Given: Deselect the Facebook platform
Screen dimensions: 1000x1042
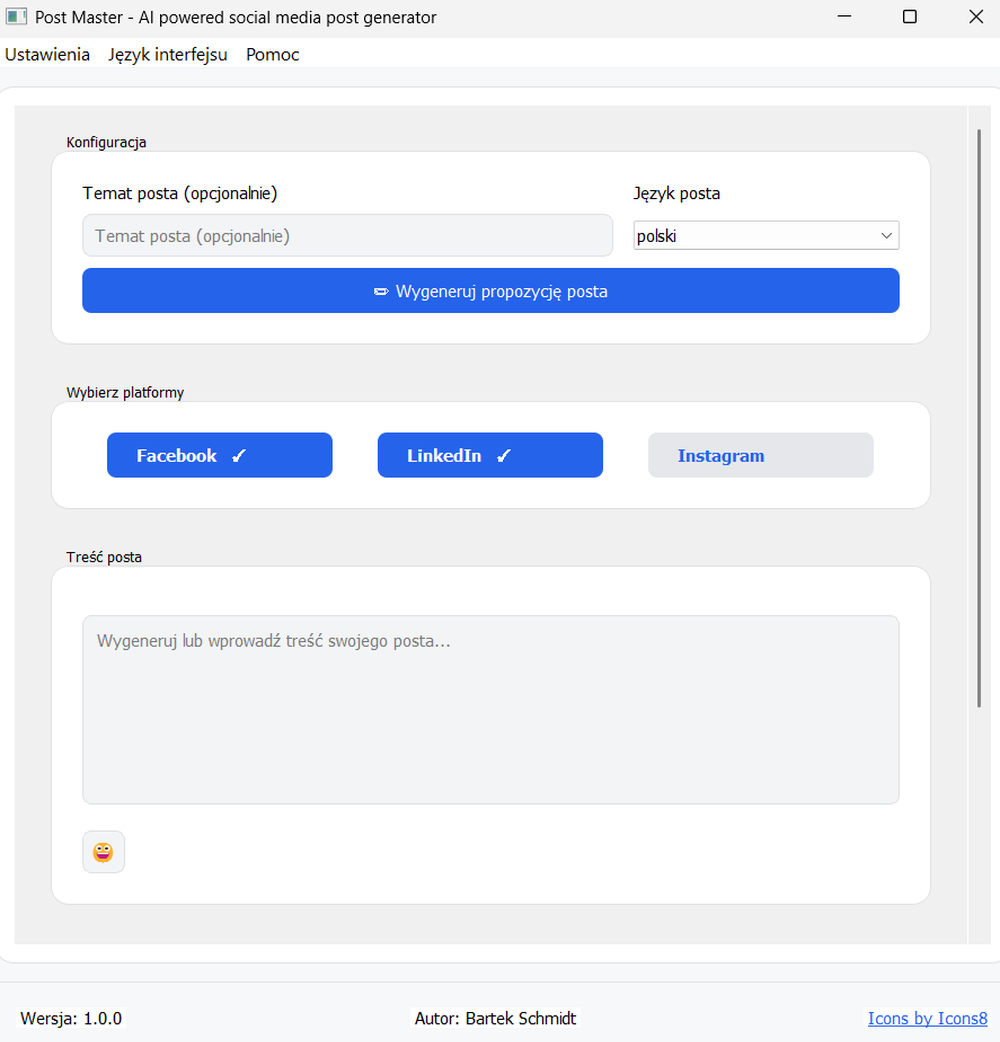Looking at the screenshot, I should point(190,455).
